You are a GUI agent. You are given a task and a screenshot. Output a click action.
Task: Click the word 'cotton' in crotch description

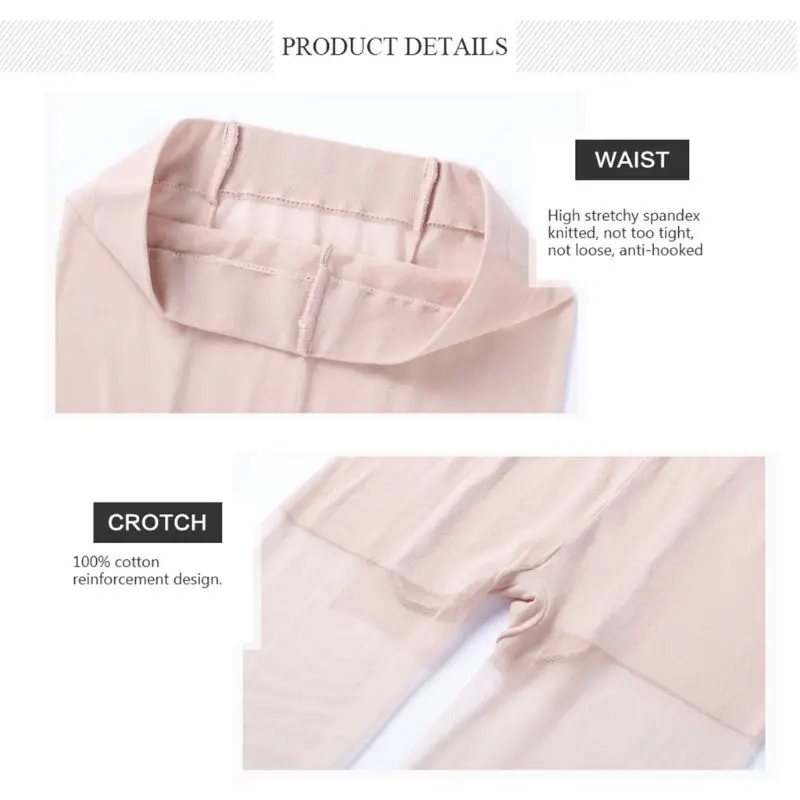click(137, 562)
